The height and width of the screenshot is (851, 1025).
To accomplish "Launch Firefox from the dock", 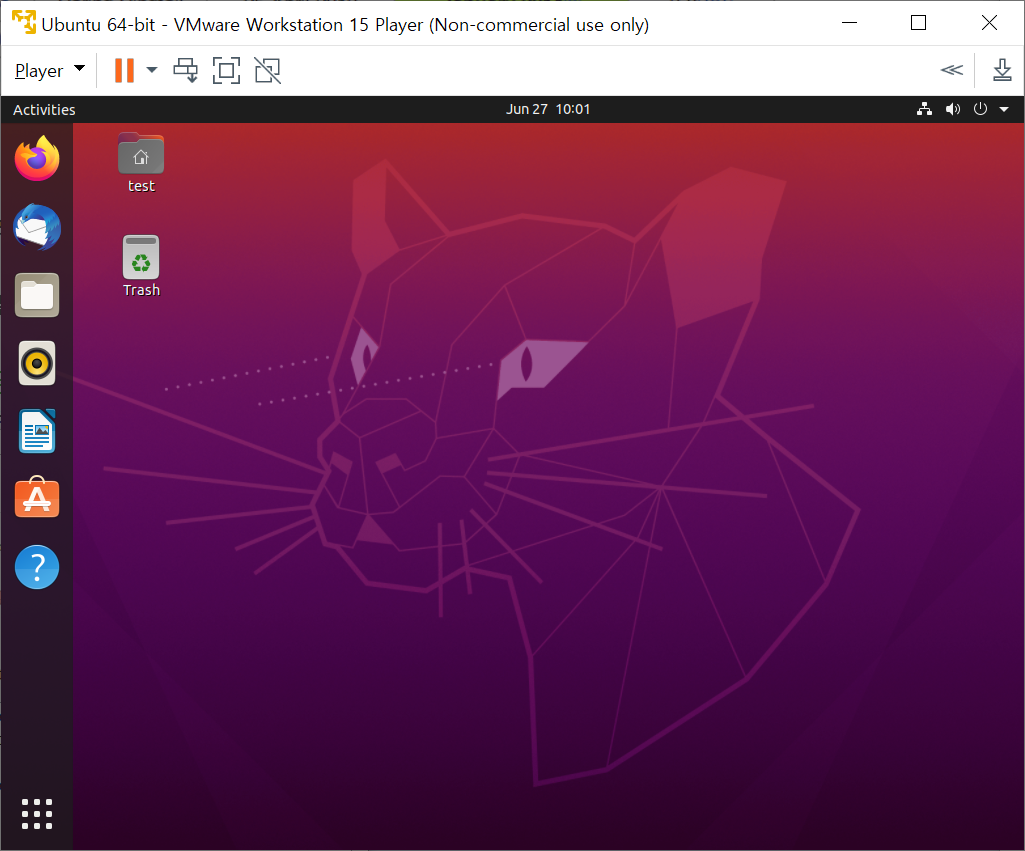I will [37, 159].
